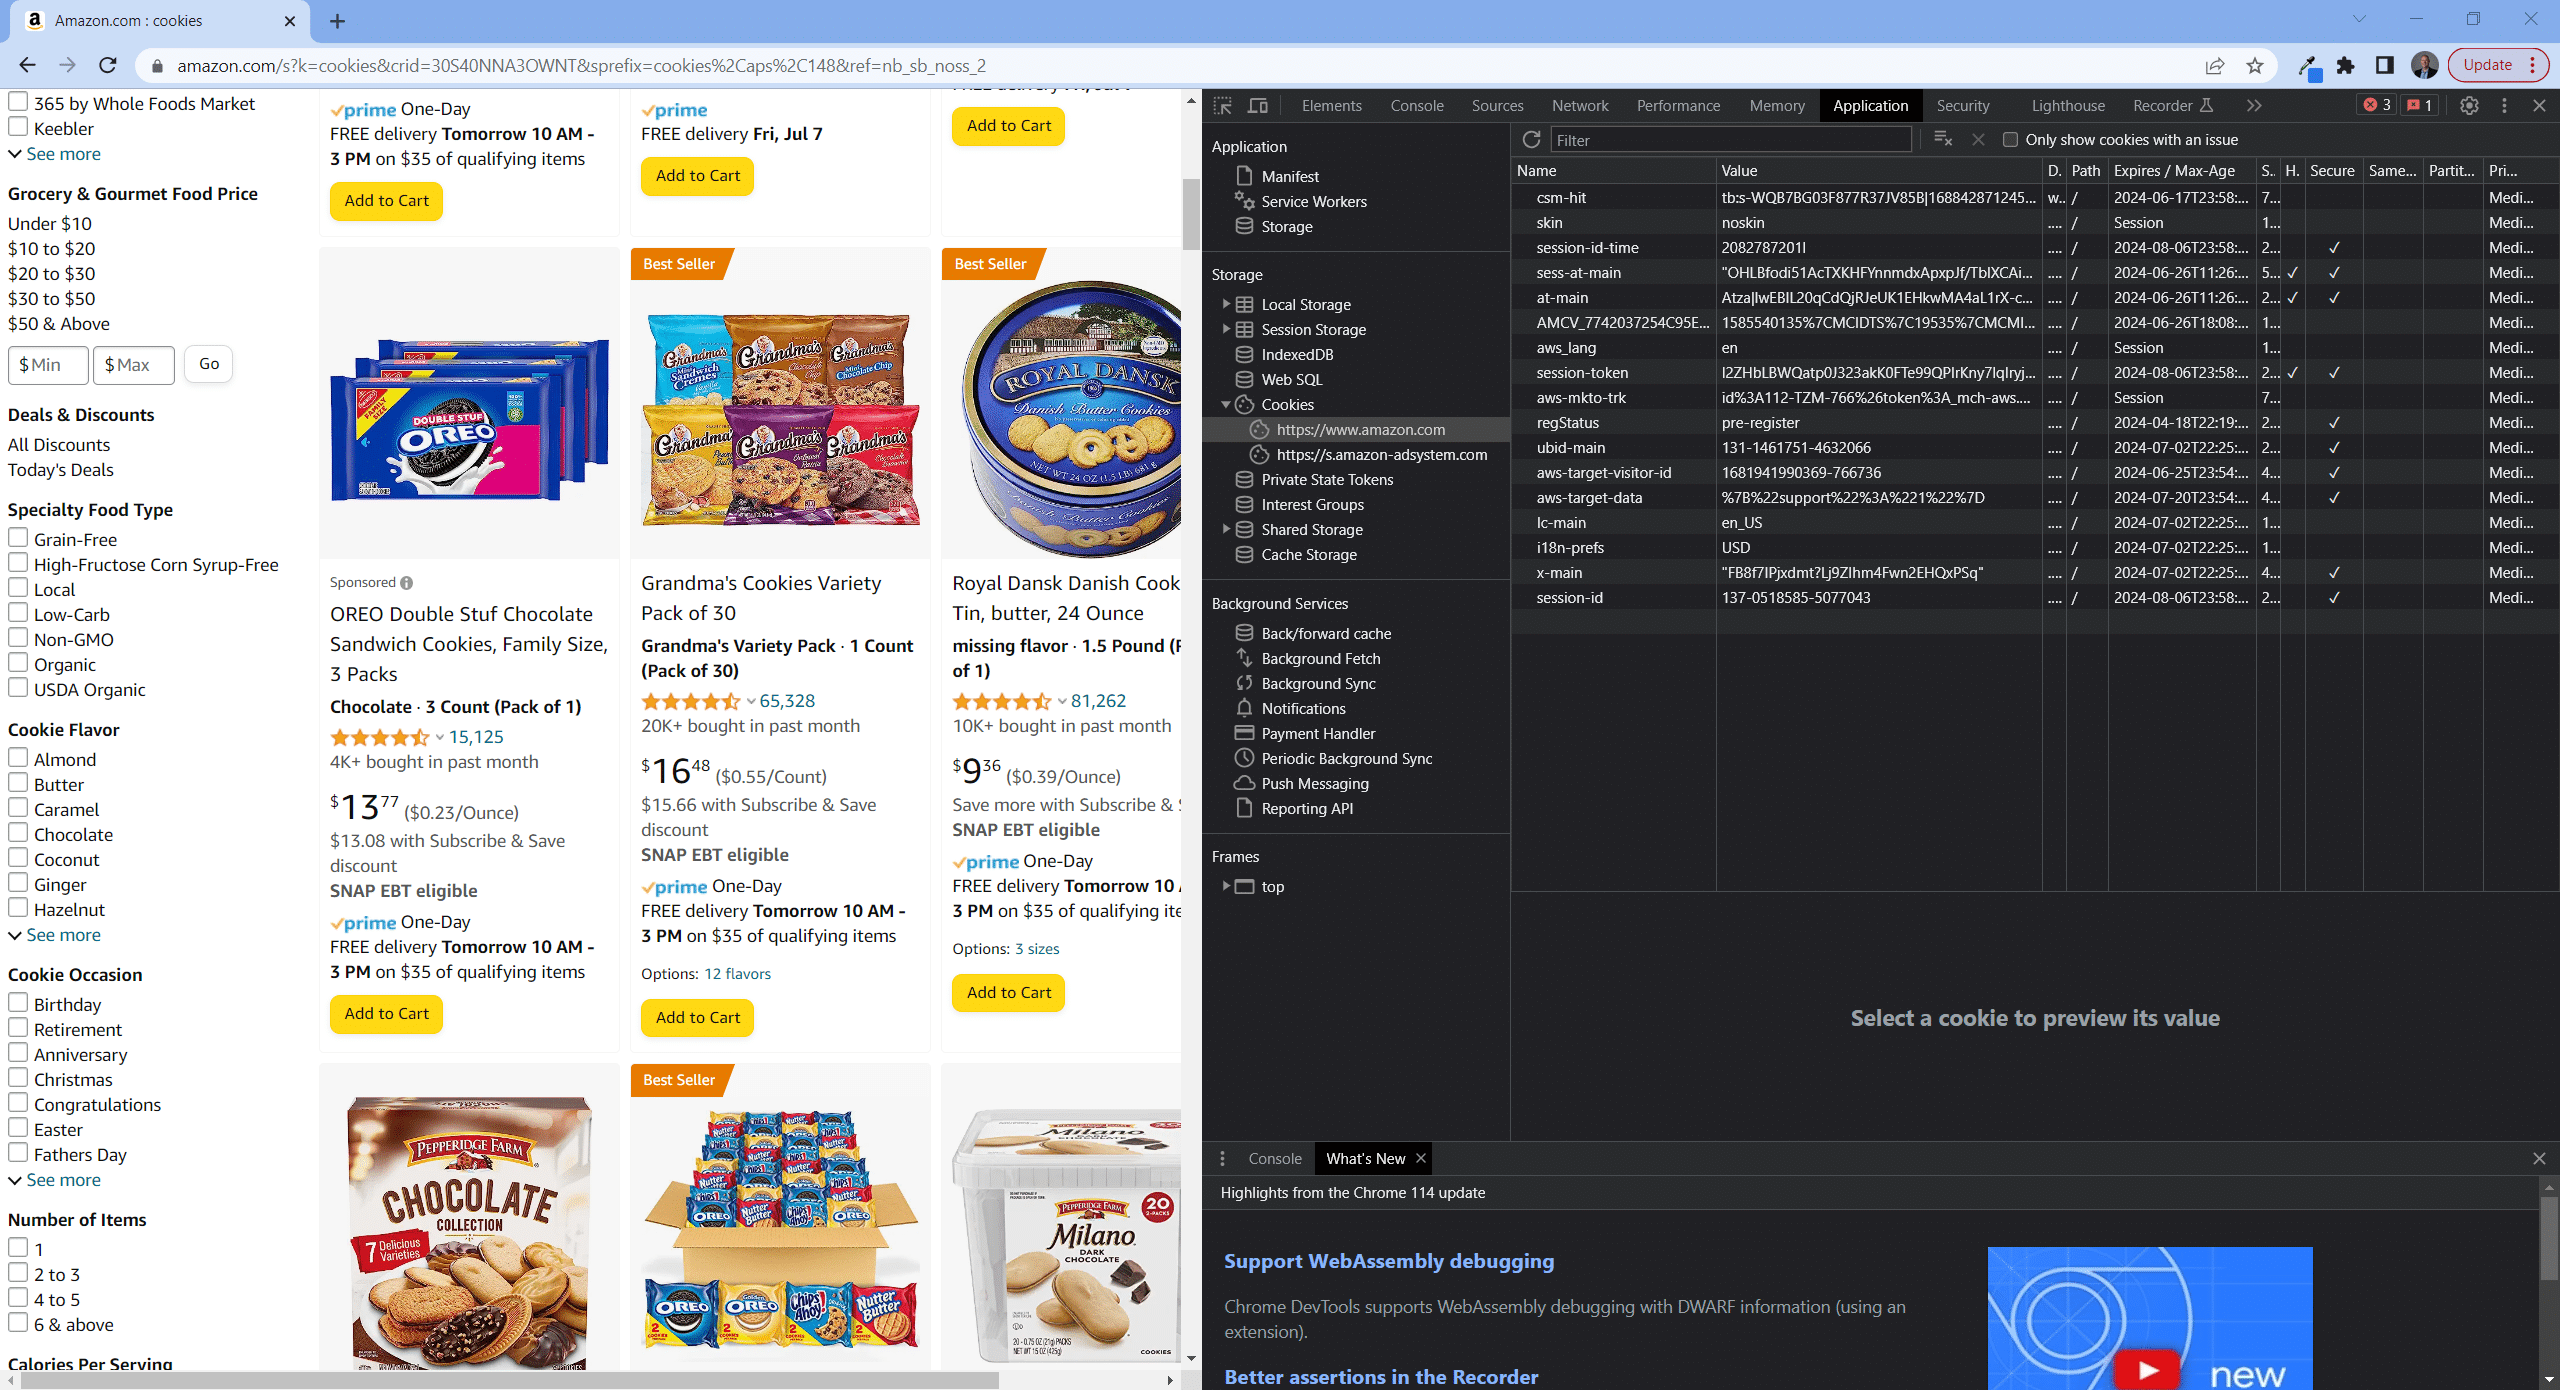Check the Grain-Free filter
The height and width of the screenshot is (1390, 2560).
coord(18,538)
